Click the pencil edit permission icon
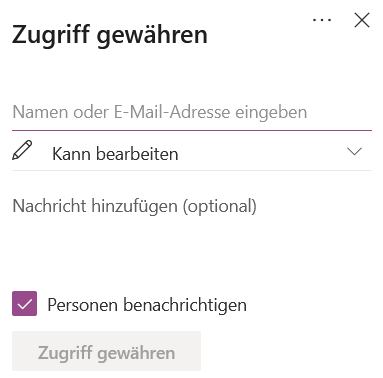Image resolution: width=383 pixels, height=378 pixels. click(x=22, y=150)
